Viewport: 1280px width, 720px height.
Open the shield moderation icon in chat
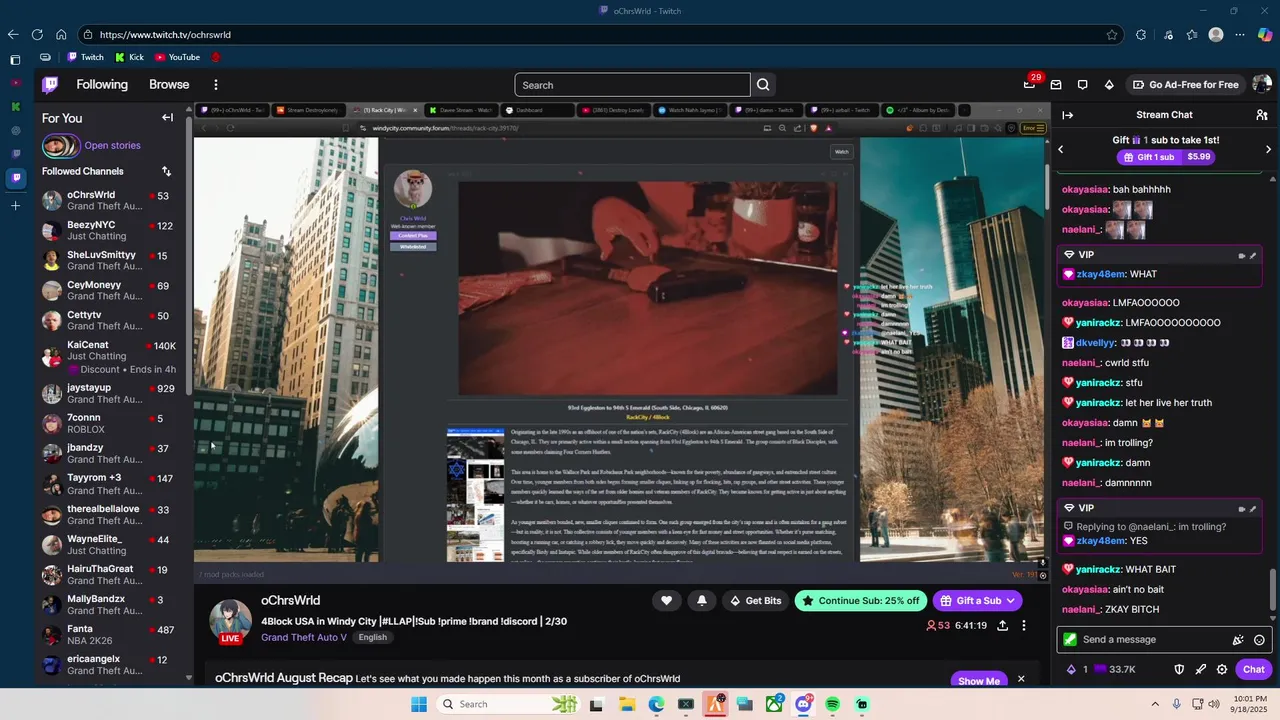[1179, 669]
